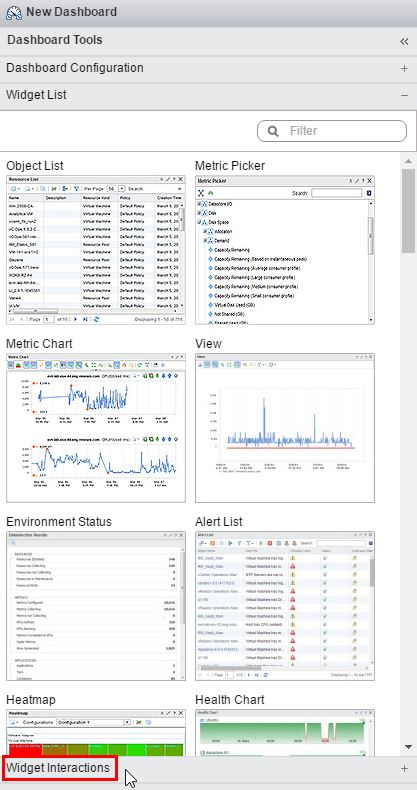Click the View widget label
Viewport: 417px width, 790px height.
(x=208, y=344)
